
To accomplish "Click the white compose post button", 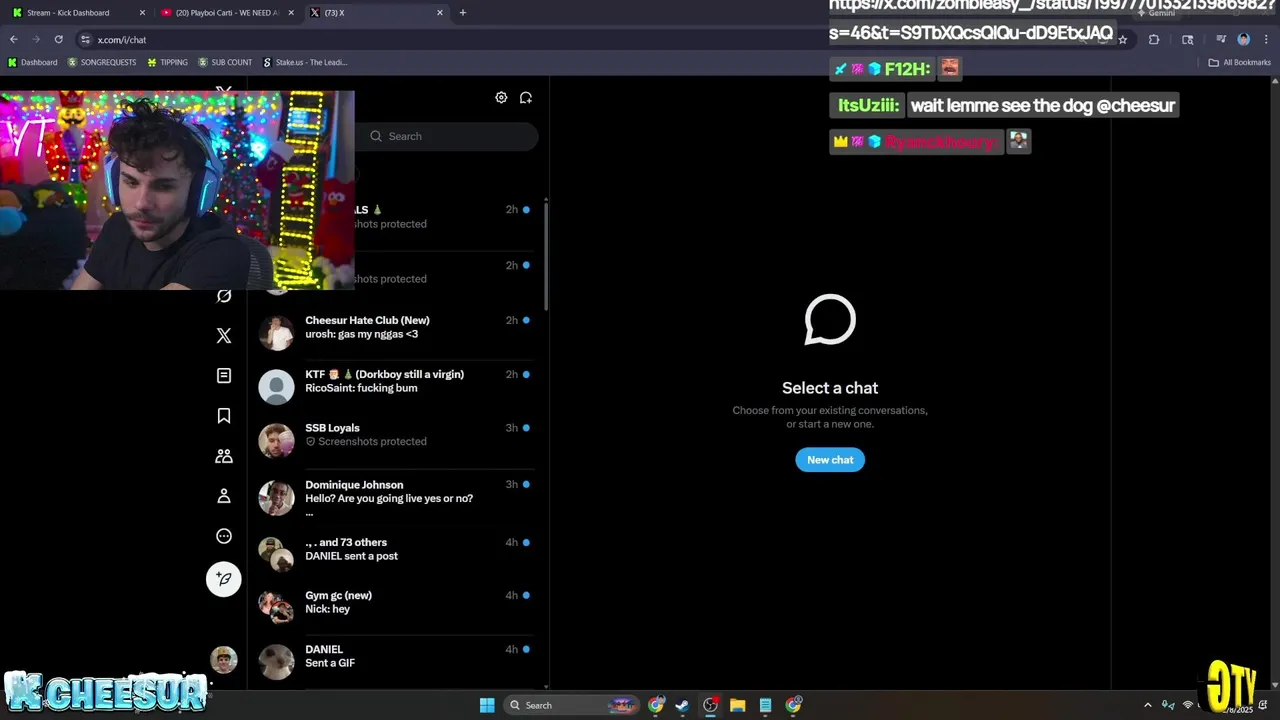I will point(224,578).
